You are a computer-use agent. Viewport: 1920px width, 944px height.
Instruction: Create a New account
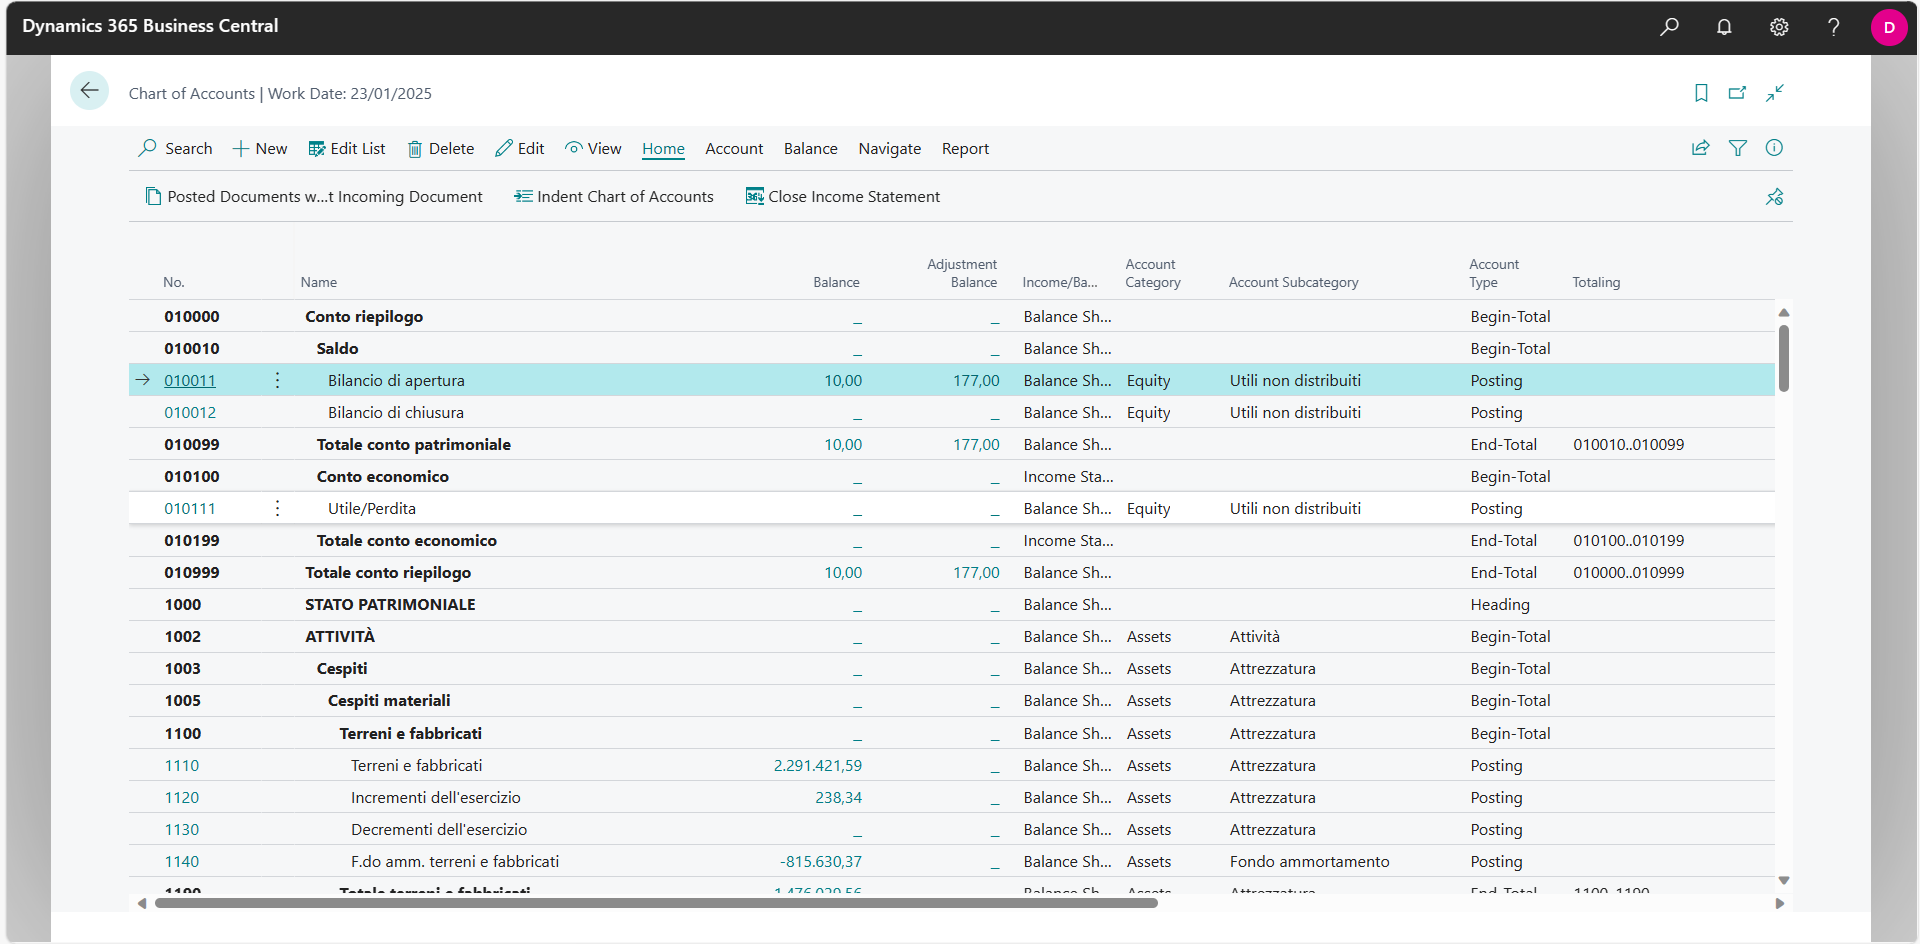(260, 148)
